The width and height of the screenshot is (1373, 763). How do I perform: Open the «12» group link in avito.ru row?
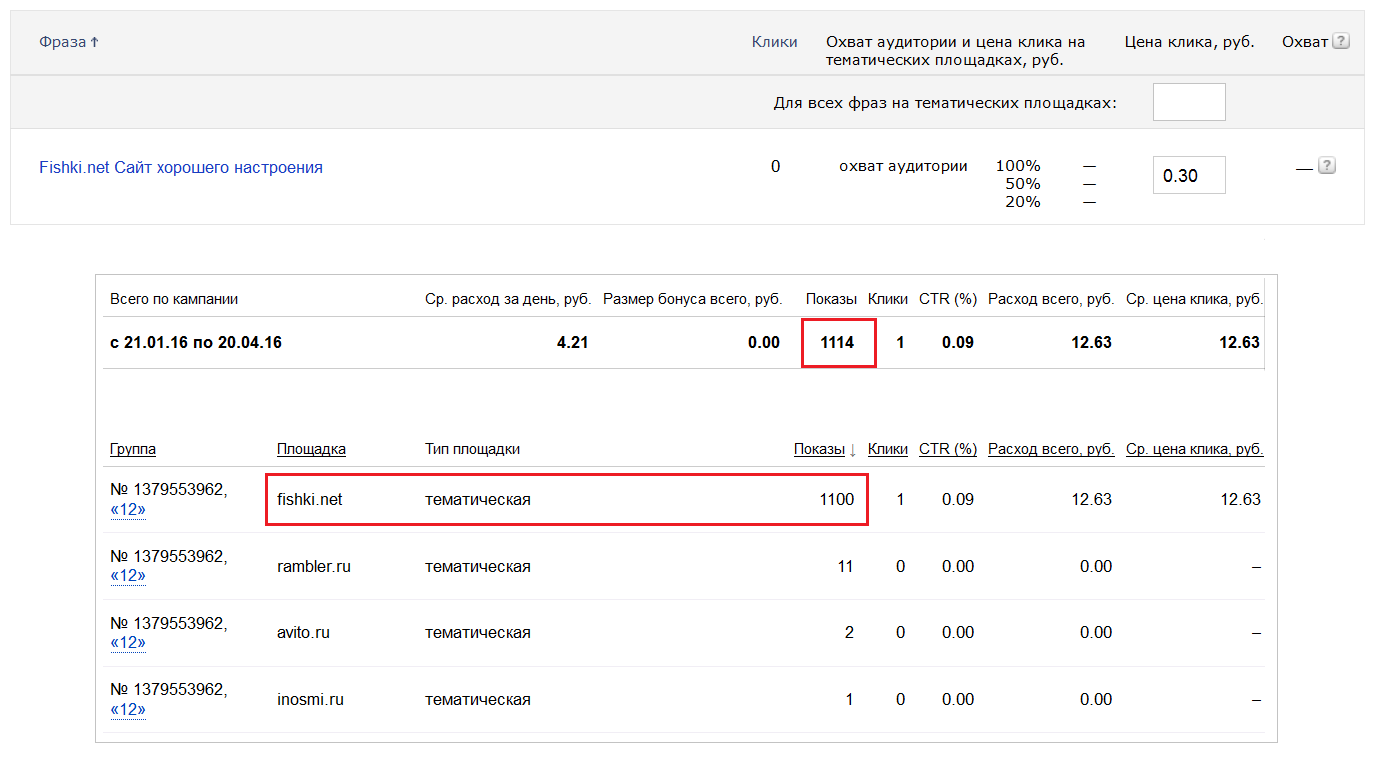pos(128,643)
